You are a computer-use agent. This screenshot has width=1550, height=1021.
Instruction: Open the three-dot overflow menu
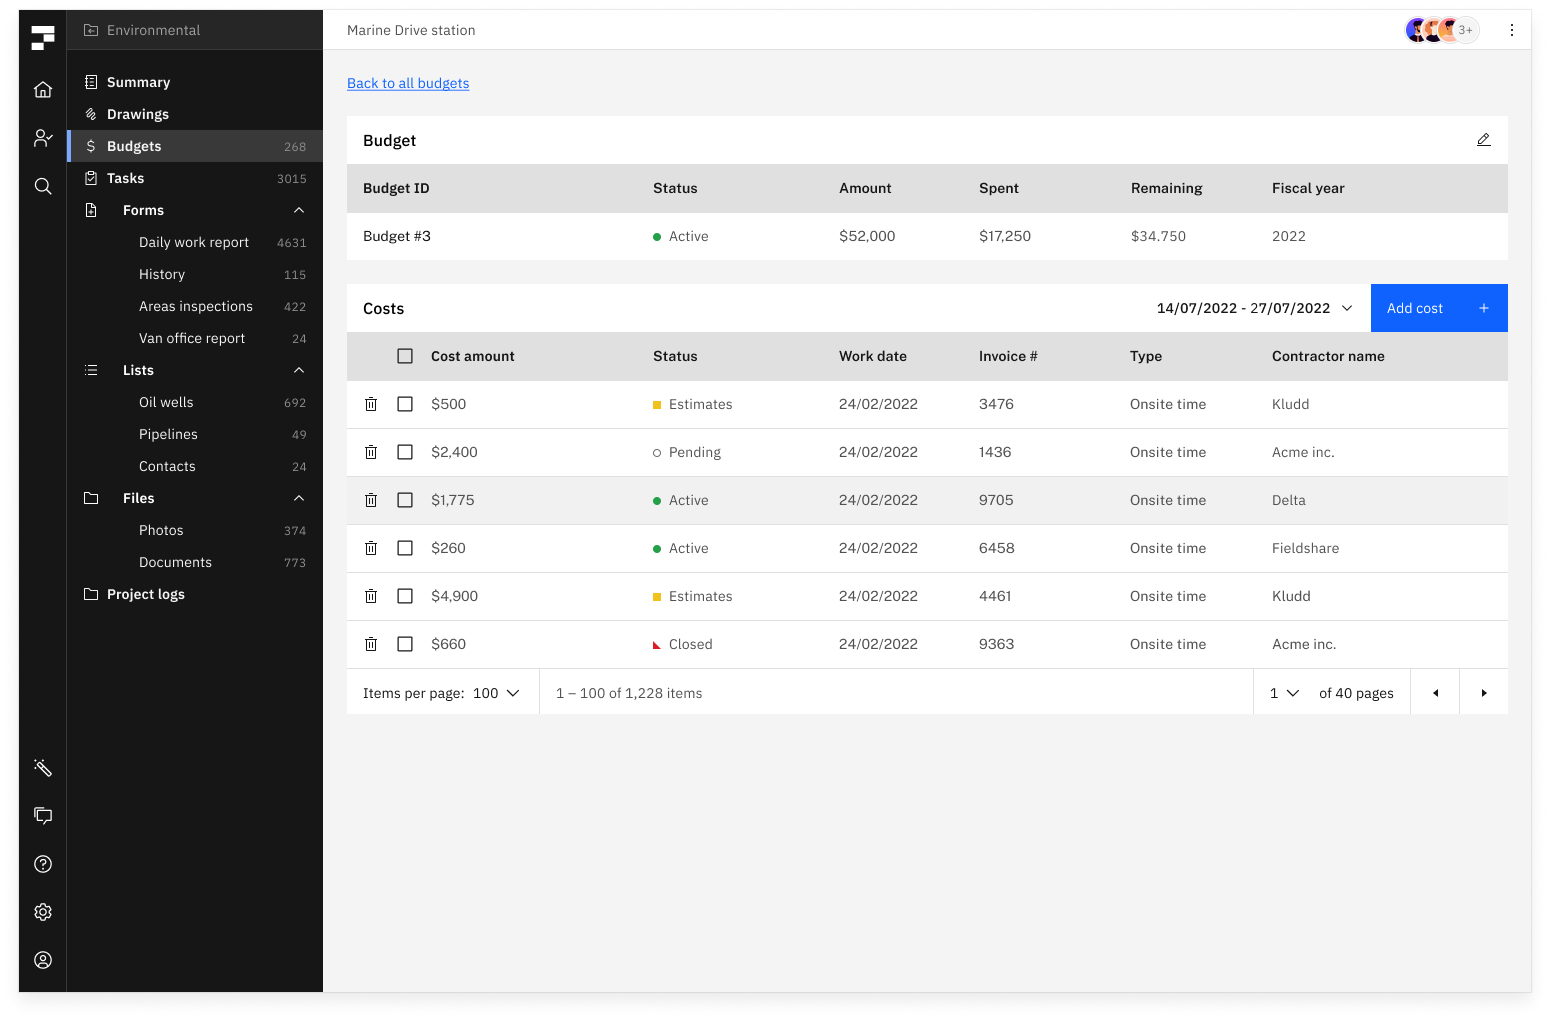[1511, 30]
